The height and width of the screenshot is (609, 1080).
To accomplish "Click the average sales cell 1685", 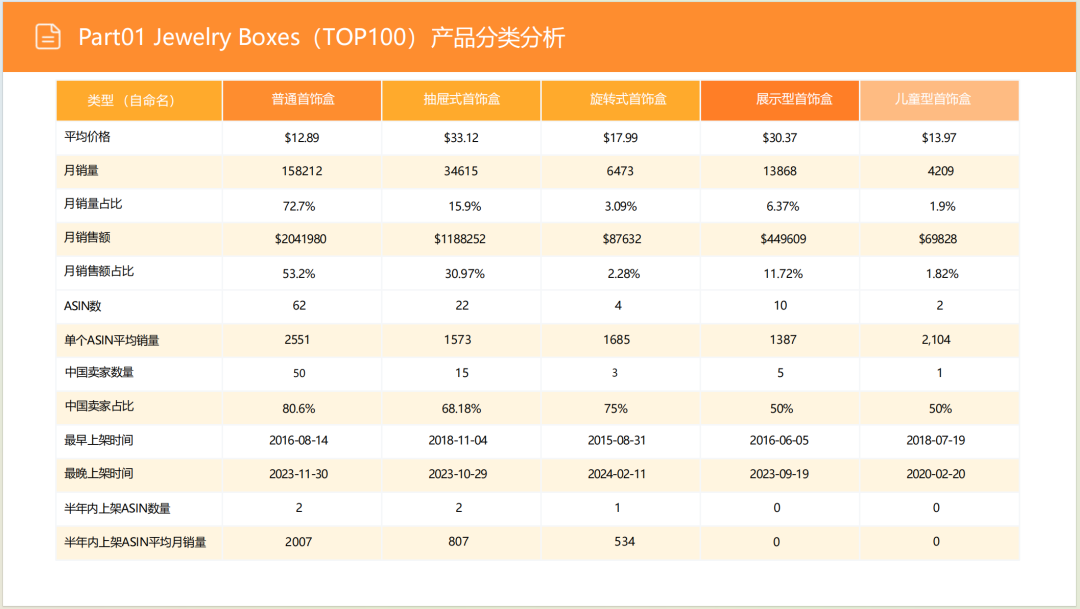I will click(616, 340).
